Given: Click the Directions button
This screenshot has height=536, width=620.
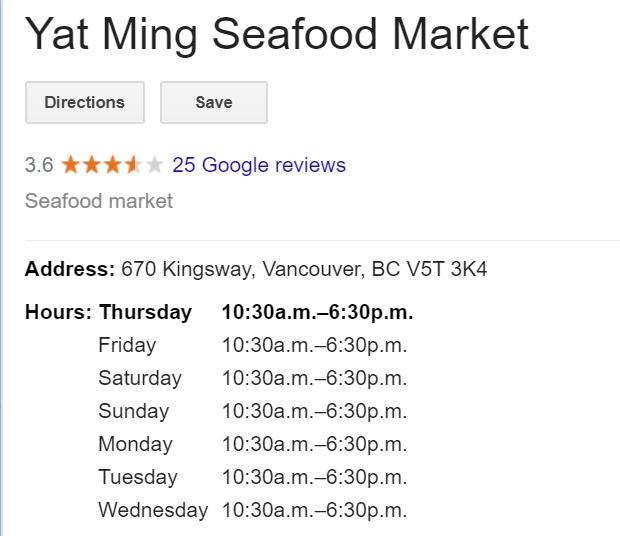Looking at the screenshot, I should click(x=85, y=102).
